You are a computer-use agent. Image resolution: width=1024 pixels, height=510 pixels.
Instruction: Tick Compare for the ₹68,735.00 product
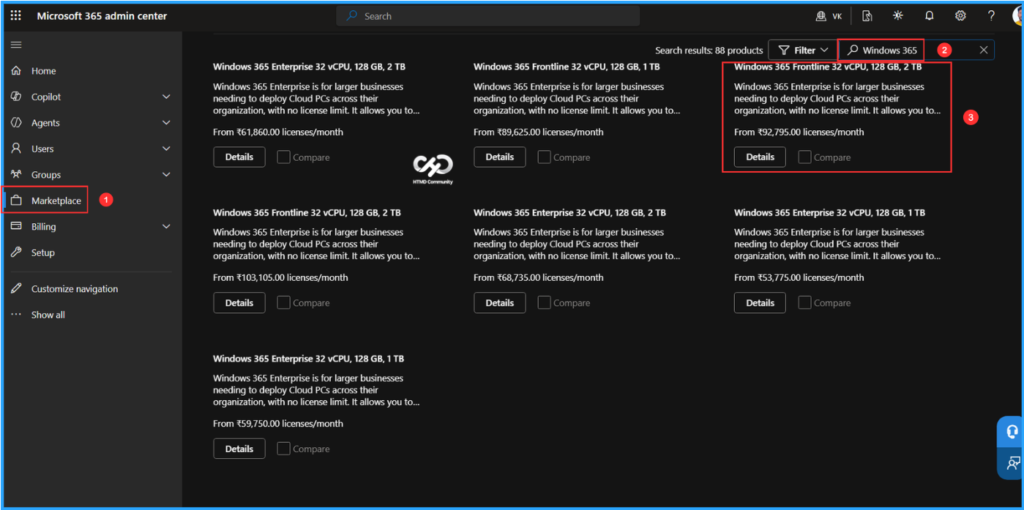click(x=544, y=303)
